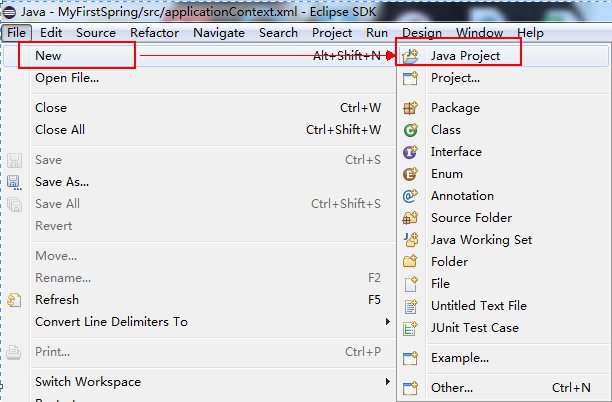Click the Eclipse logo in title bar
The height and width of the screenshot is (402, 612).
click(9, 12)
